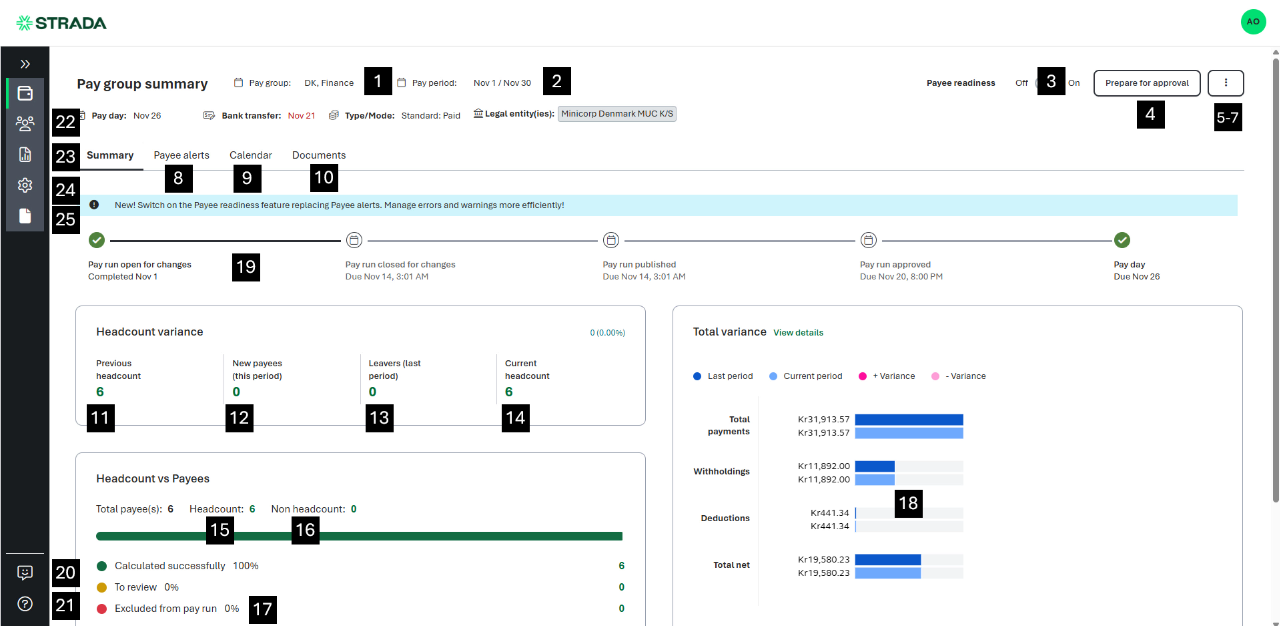Click the Pay run closed for changes marker

354,240
